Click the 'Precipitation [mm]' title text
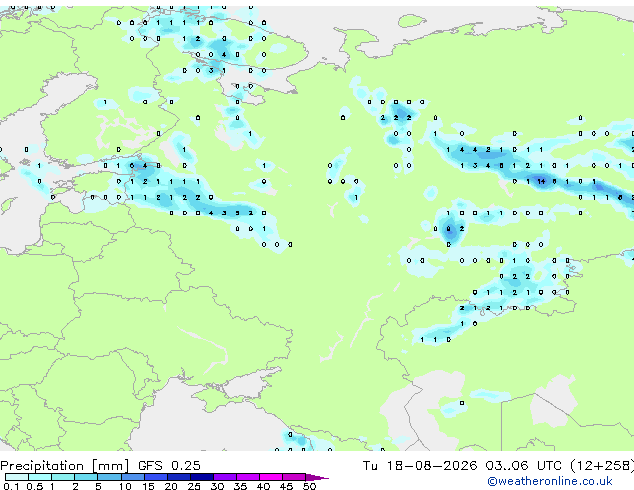The width and height of the screenshot is (634, 490). pyautogui.click(x=65, y=466)
